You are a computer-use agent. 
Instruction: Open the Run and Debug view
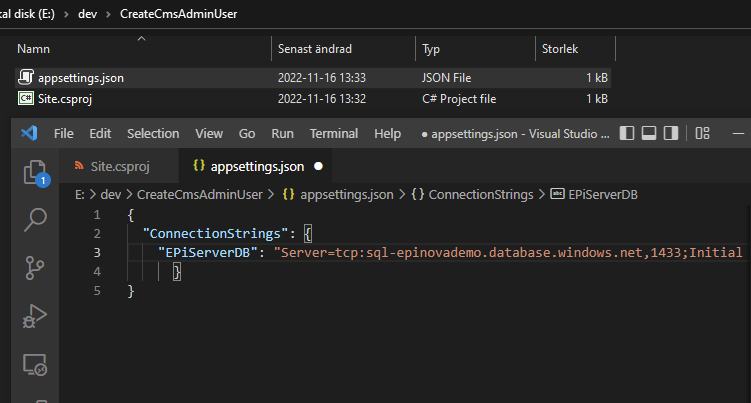click(36, 317)
